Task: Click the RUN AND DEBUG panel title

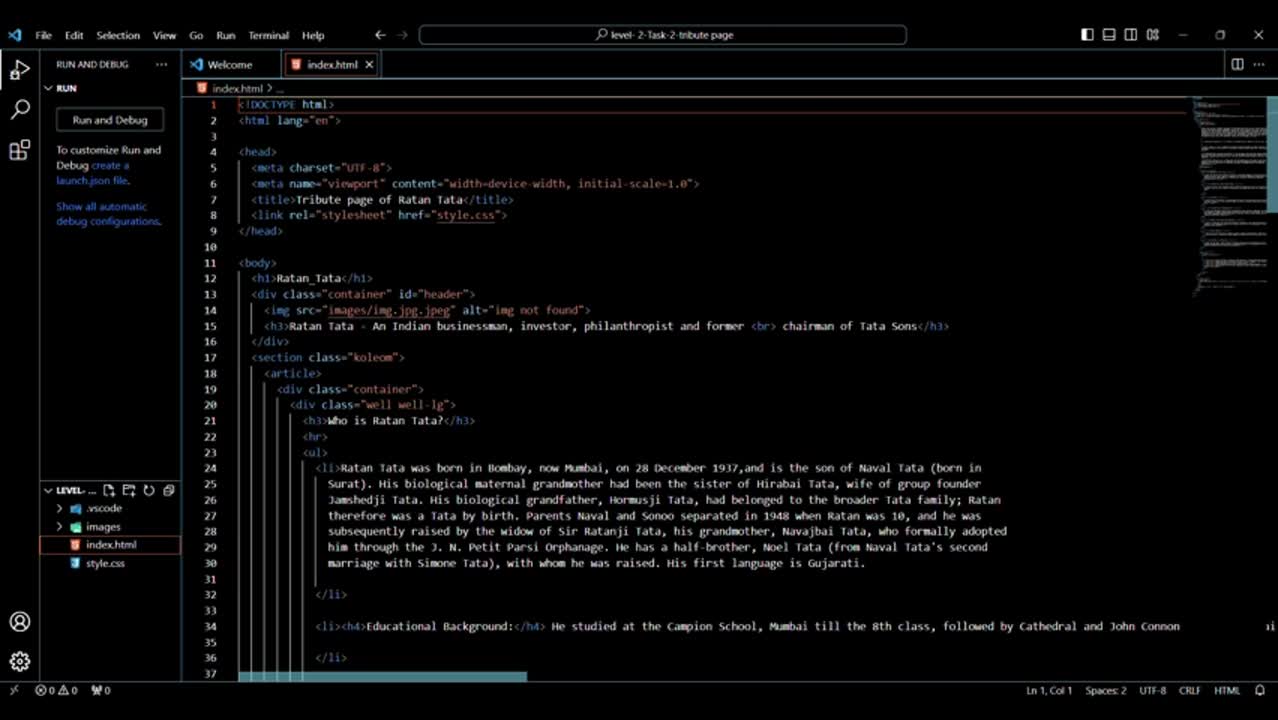Action: pyautogui.click(x=92, y=64)
